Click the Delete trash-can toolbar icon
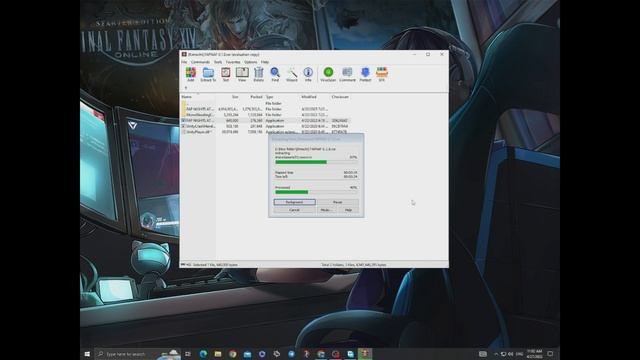The height and width of the screenshot is (360, 640). pyautogui.click(x=259, y=74)
